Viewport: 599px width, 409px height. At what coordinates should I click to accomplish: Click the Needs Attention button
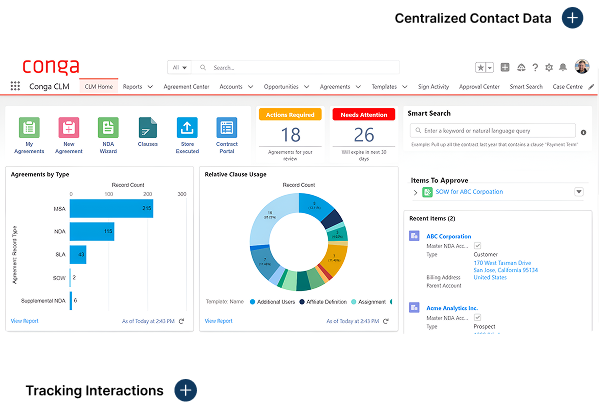coord(364,115)
